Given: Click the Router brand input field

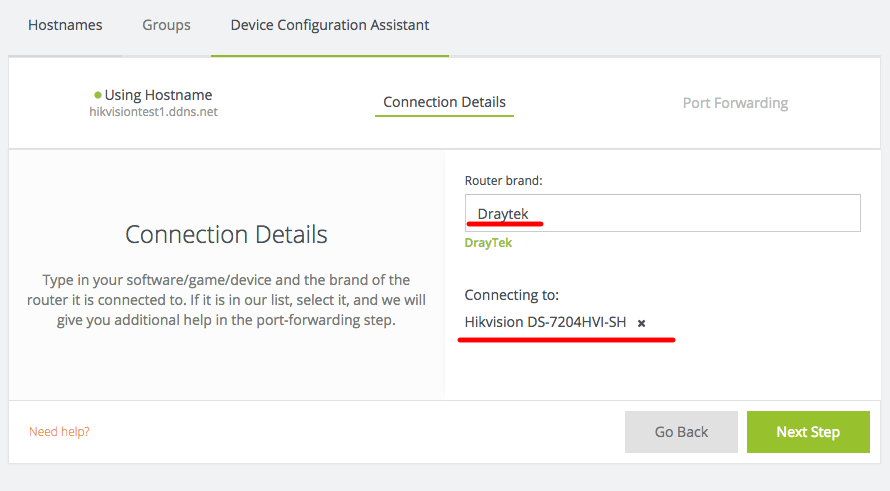Looking at the screenshot, I should (x=662, y=213).
